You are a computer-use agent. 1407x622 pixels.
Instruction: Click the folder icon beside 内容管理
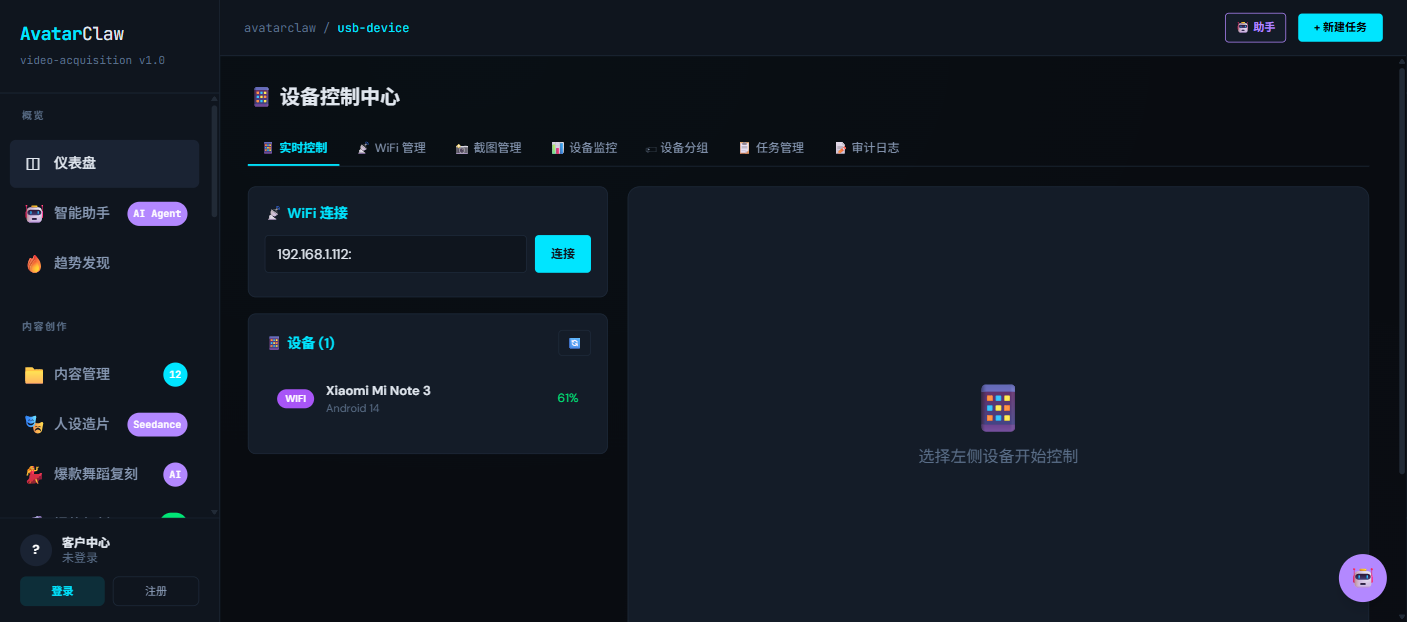34,374
